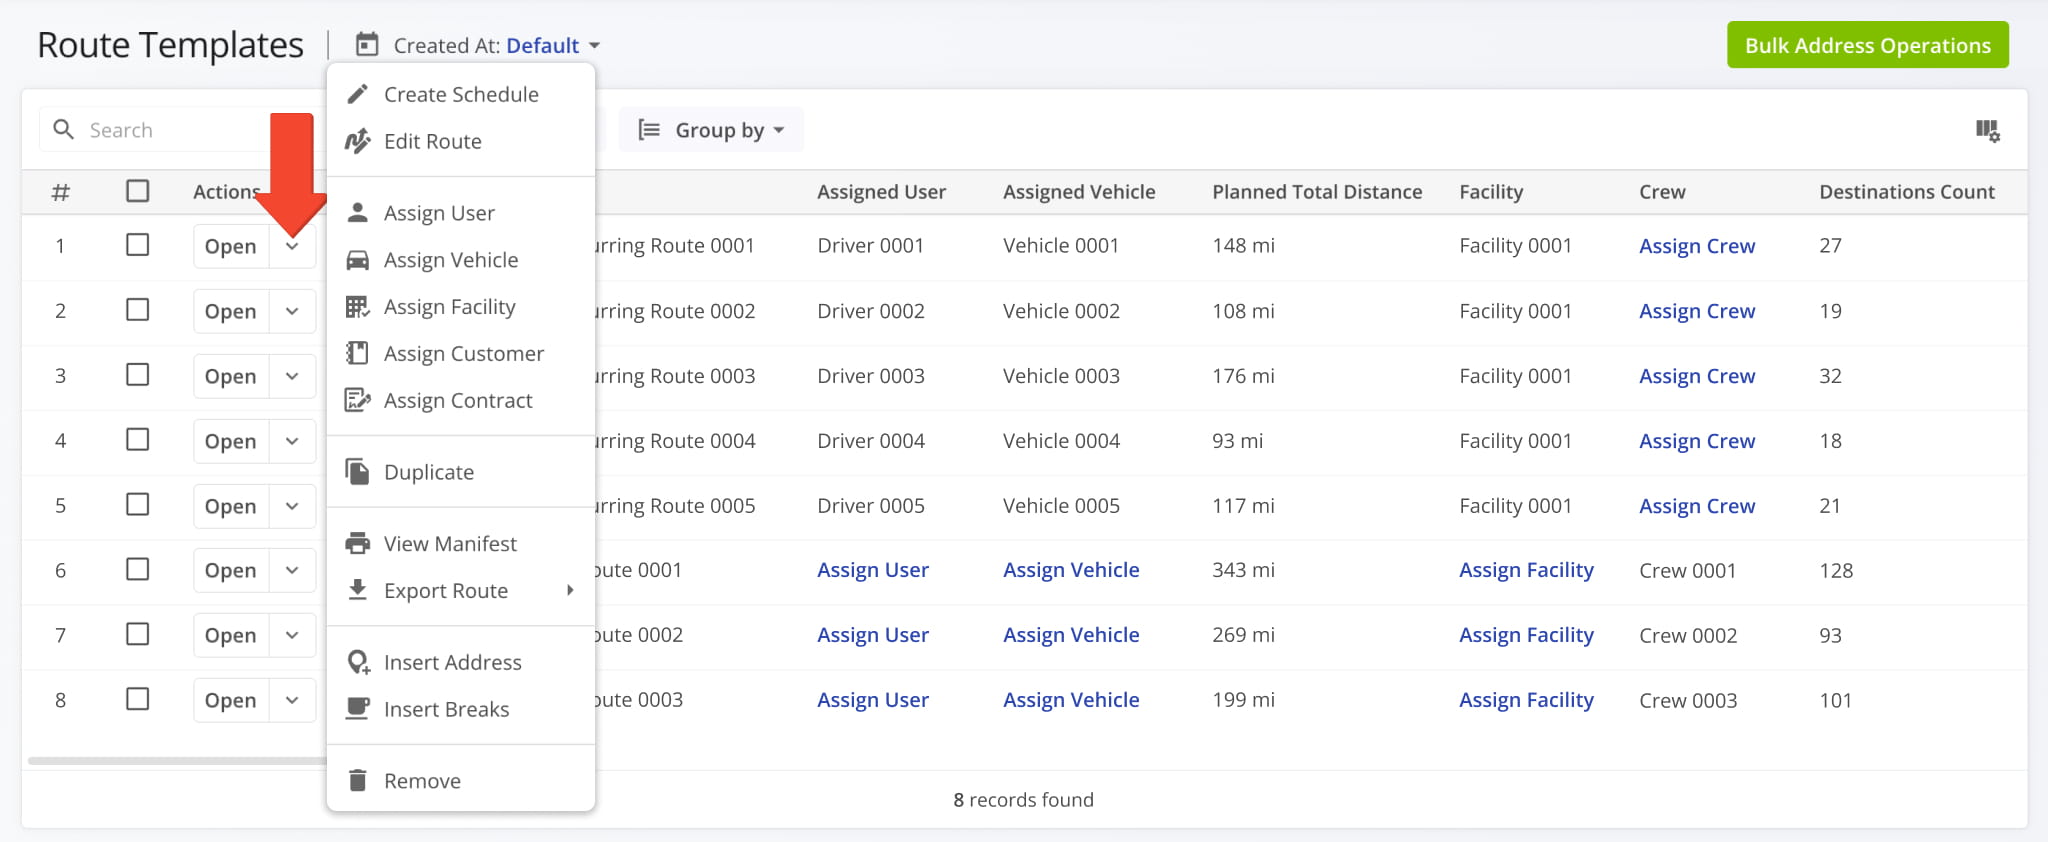This screenshot has width=2048, height=842.
Task: Click the pencil icon beside Create Schedule
Action: click(357, 94)
